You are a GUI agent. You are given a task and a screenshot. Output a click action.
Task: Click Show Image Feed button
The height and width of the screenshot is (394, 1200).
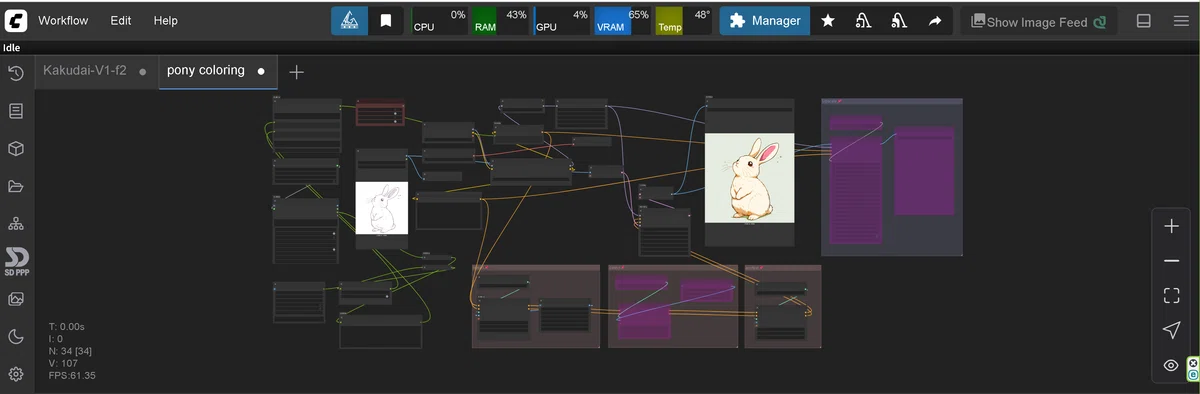click(1038, 22)
